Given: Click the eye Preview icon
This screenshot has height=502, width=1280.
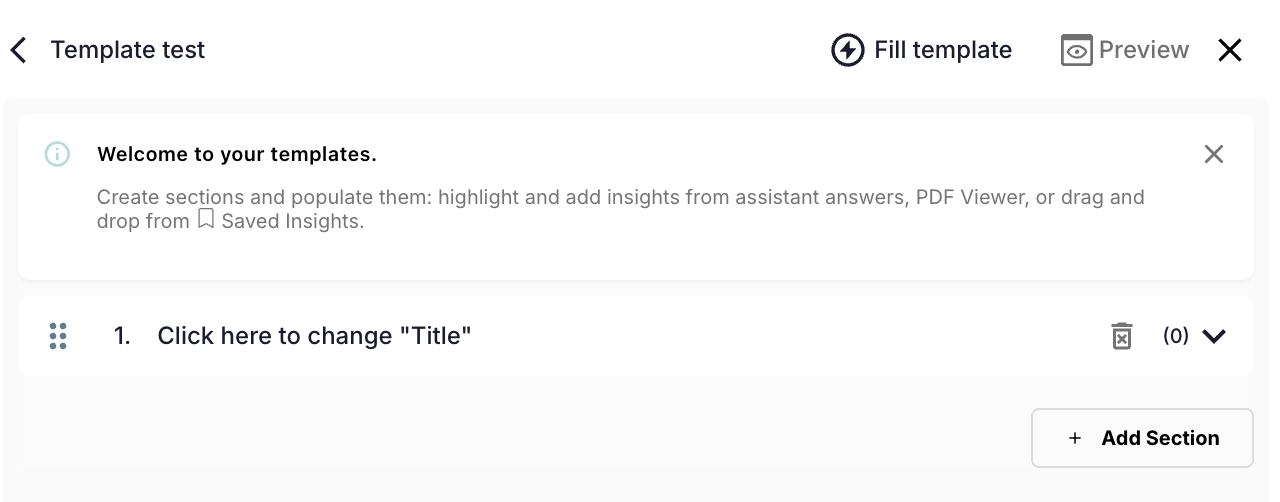Looking at the screenshot, I should [x=1076, y=50].
